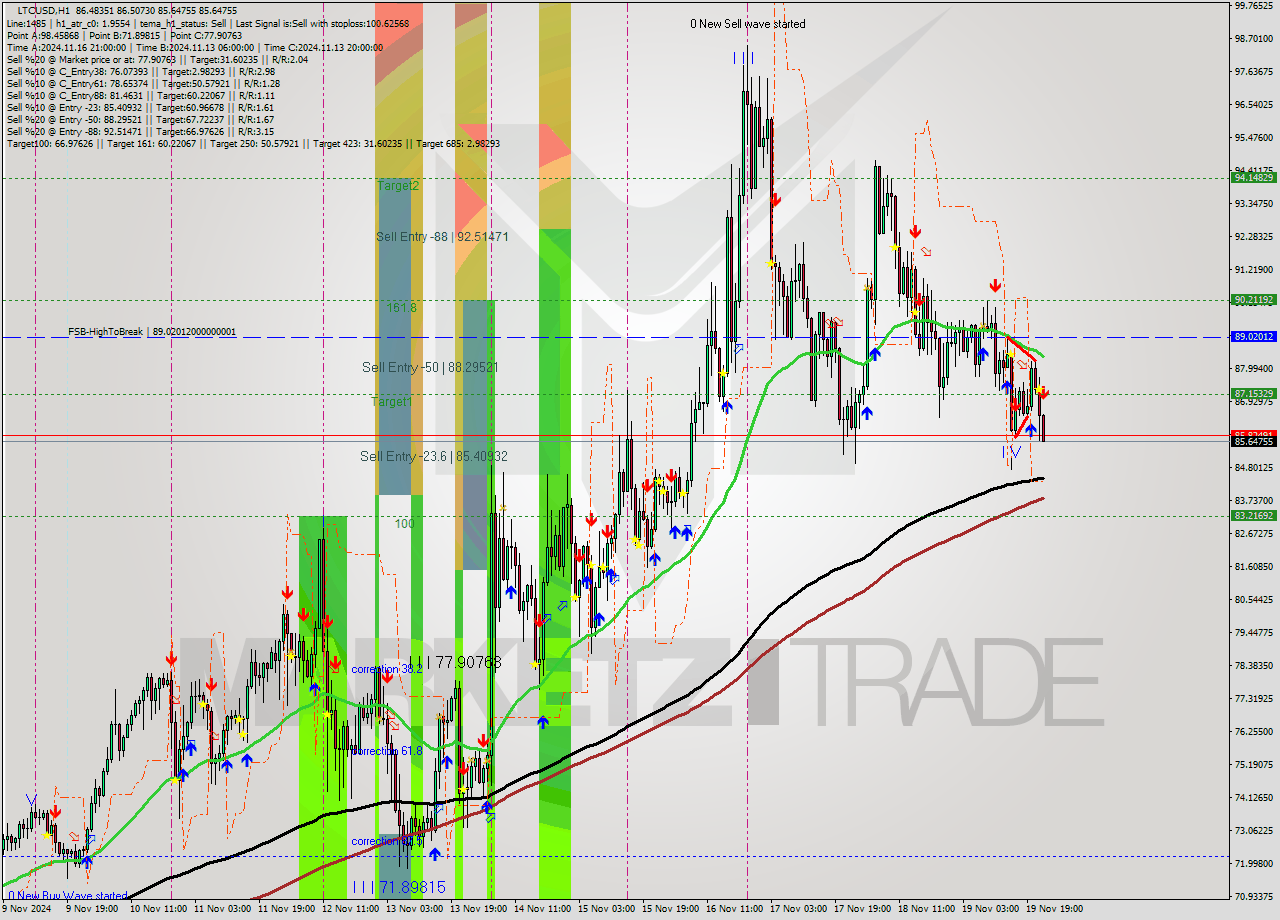The width and height of the screenshot is (1280, 920).
Task: Click the 'Sell %20 @ Entry -88: 92.51471' line
Action: [x=140, y=131]
